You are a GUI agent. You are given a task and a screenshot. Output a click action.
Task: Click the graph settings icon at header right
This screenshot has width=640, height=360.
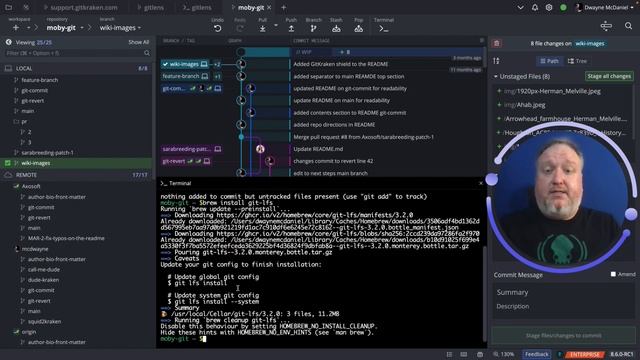tap(482, 40)
